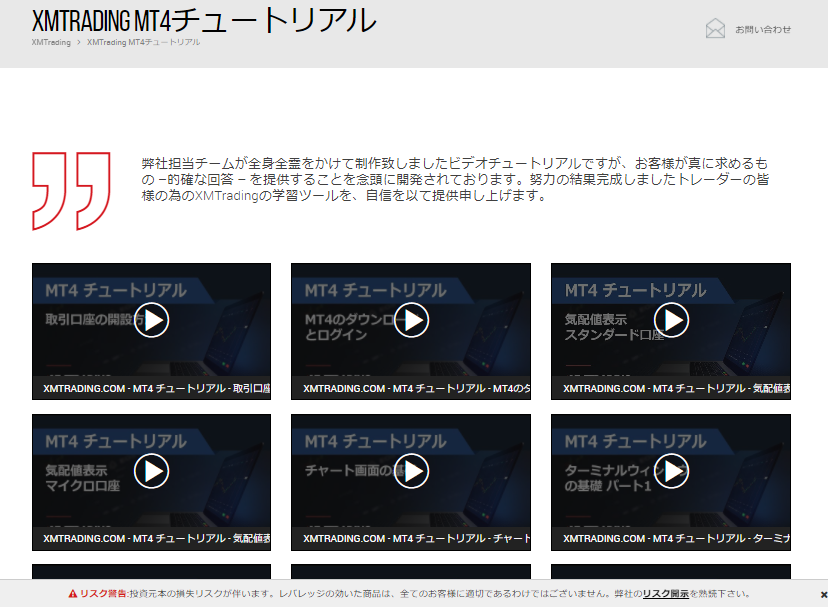Play the 気配値表示 スタンダード口座 video
The width and height of the screenshot is (828, 607).
pyautogui.click(x=671, y=320)
